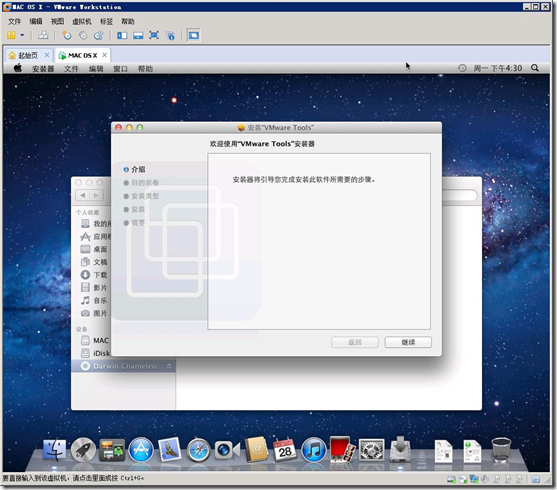Viewport: 557px width, 490px height.
Task: Select 桌面 in Finder sidebar
Action: (x=94, y=249)
